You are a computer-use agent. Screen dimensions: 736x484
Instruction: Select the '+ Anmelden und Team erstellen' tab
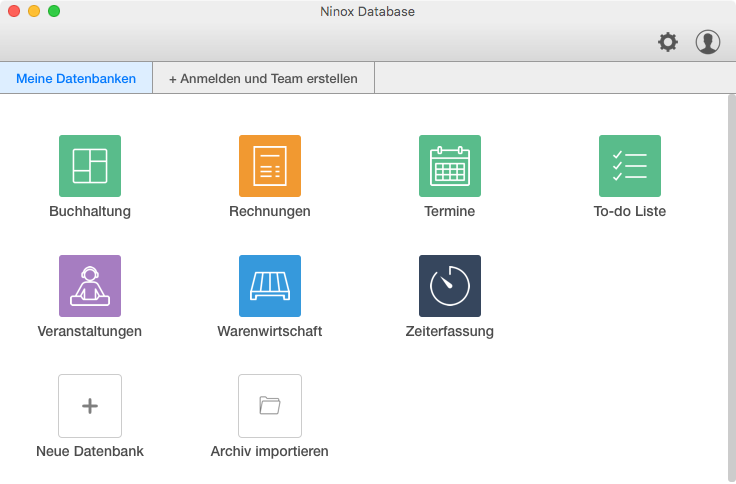click(263, 78)
